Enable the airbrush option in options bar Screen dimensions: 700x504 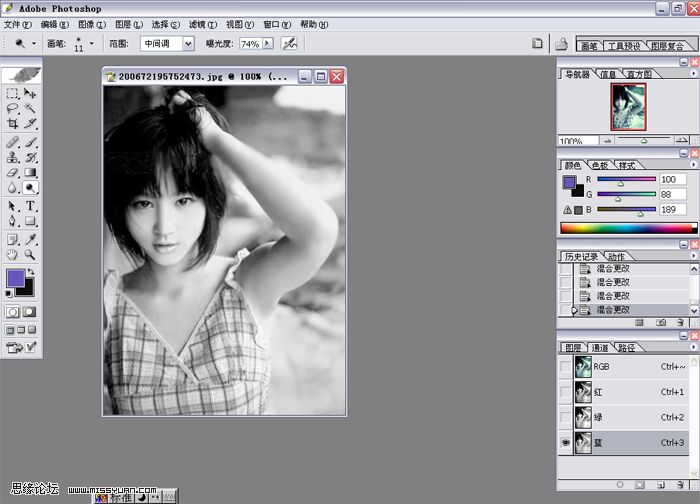[x=289, y=44]
